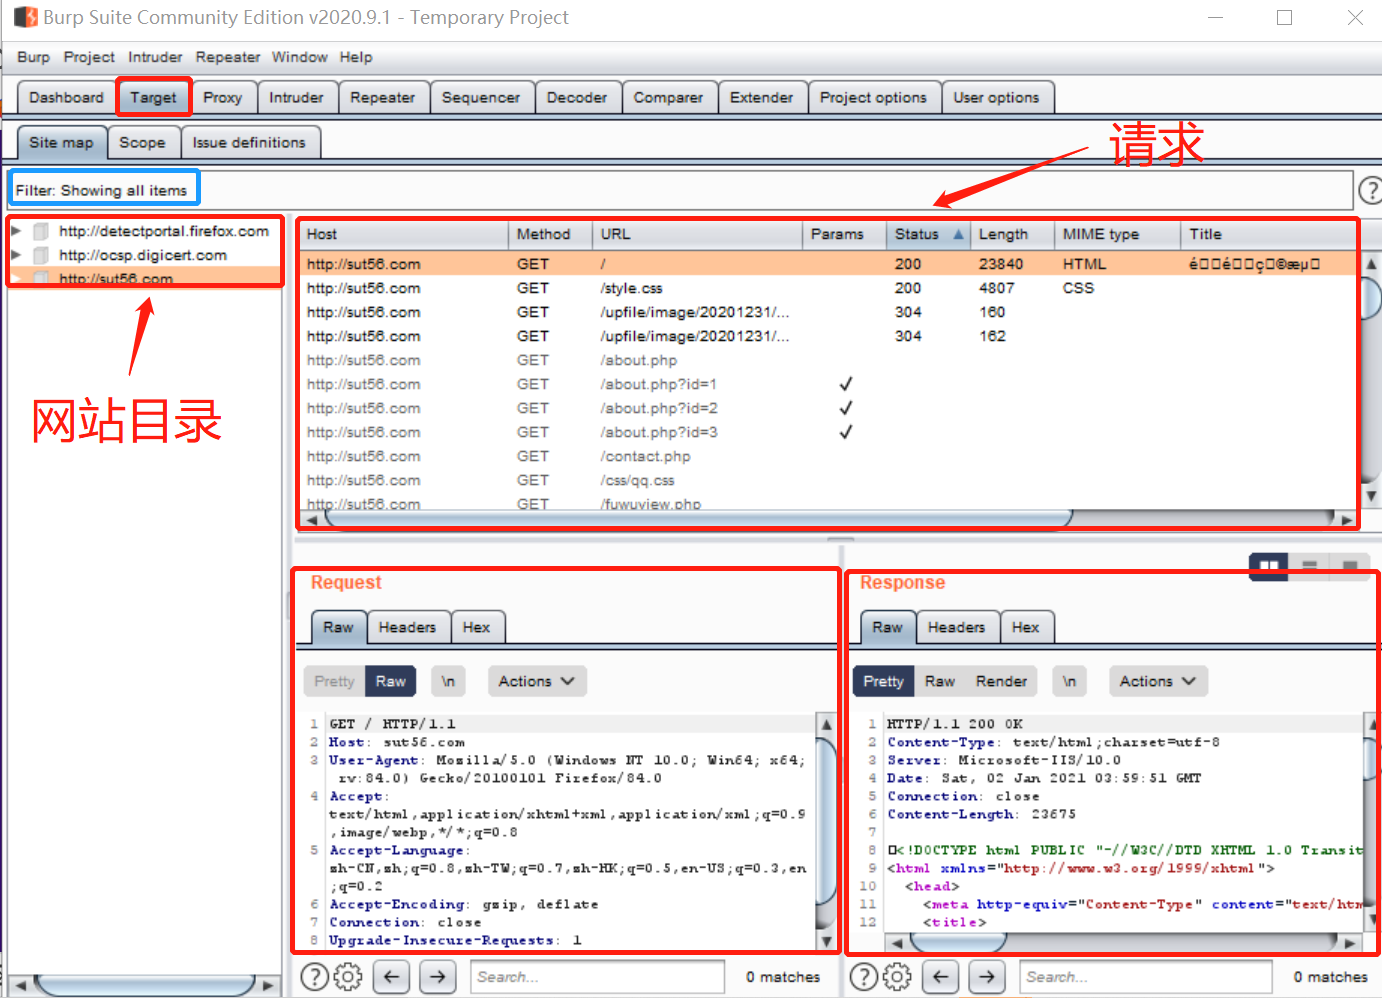Open help icon below the Request panel
The image size is (1382, 998).
pos(314,976)
